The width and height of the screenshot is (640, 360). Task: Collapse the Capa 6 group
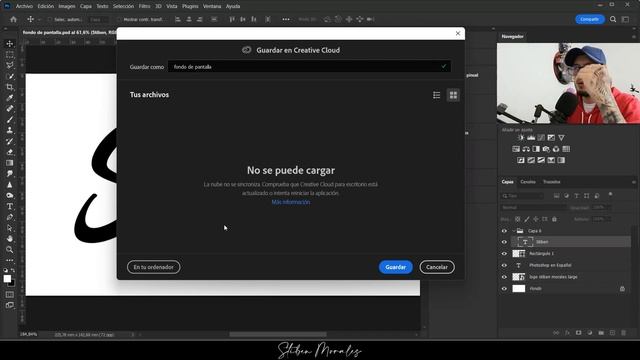[513, 231]
